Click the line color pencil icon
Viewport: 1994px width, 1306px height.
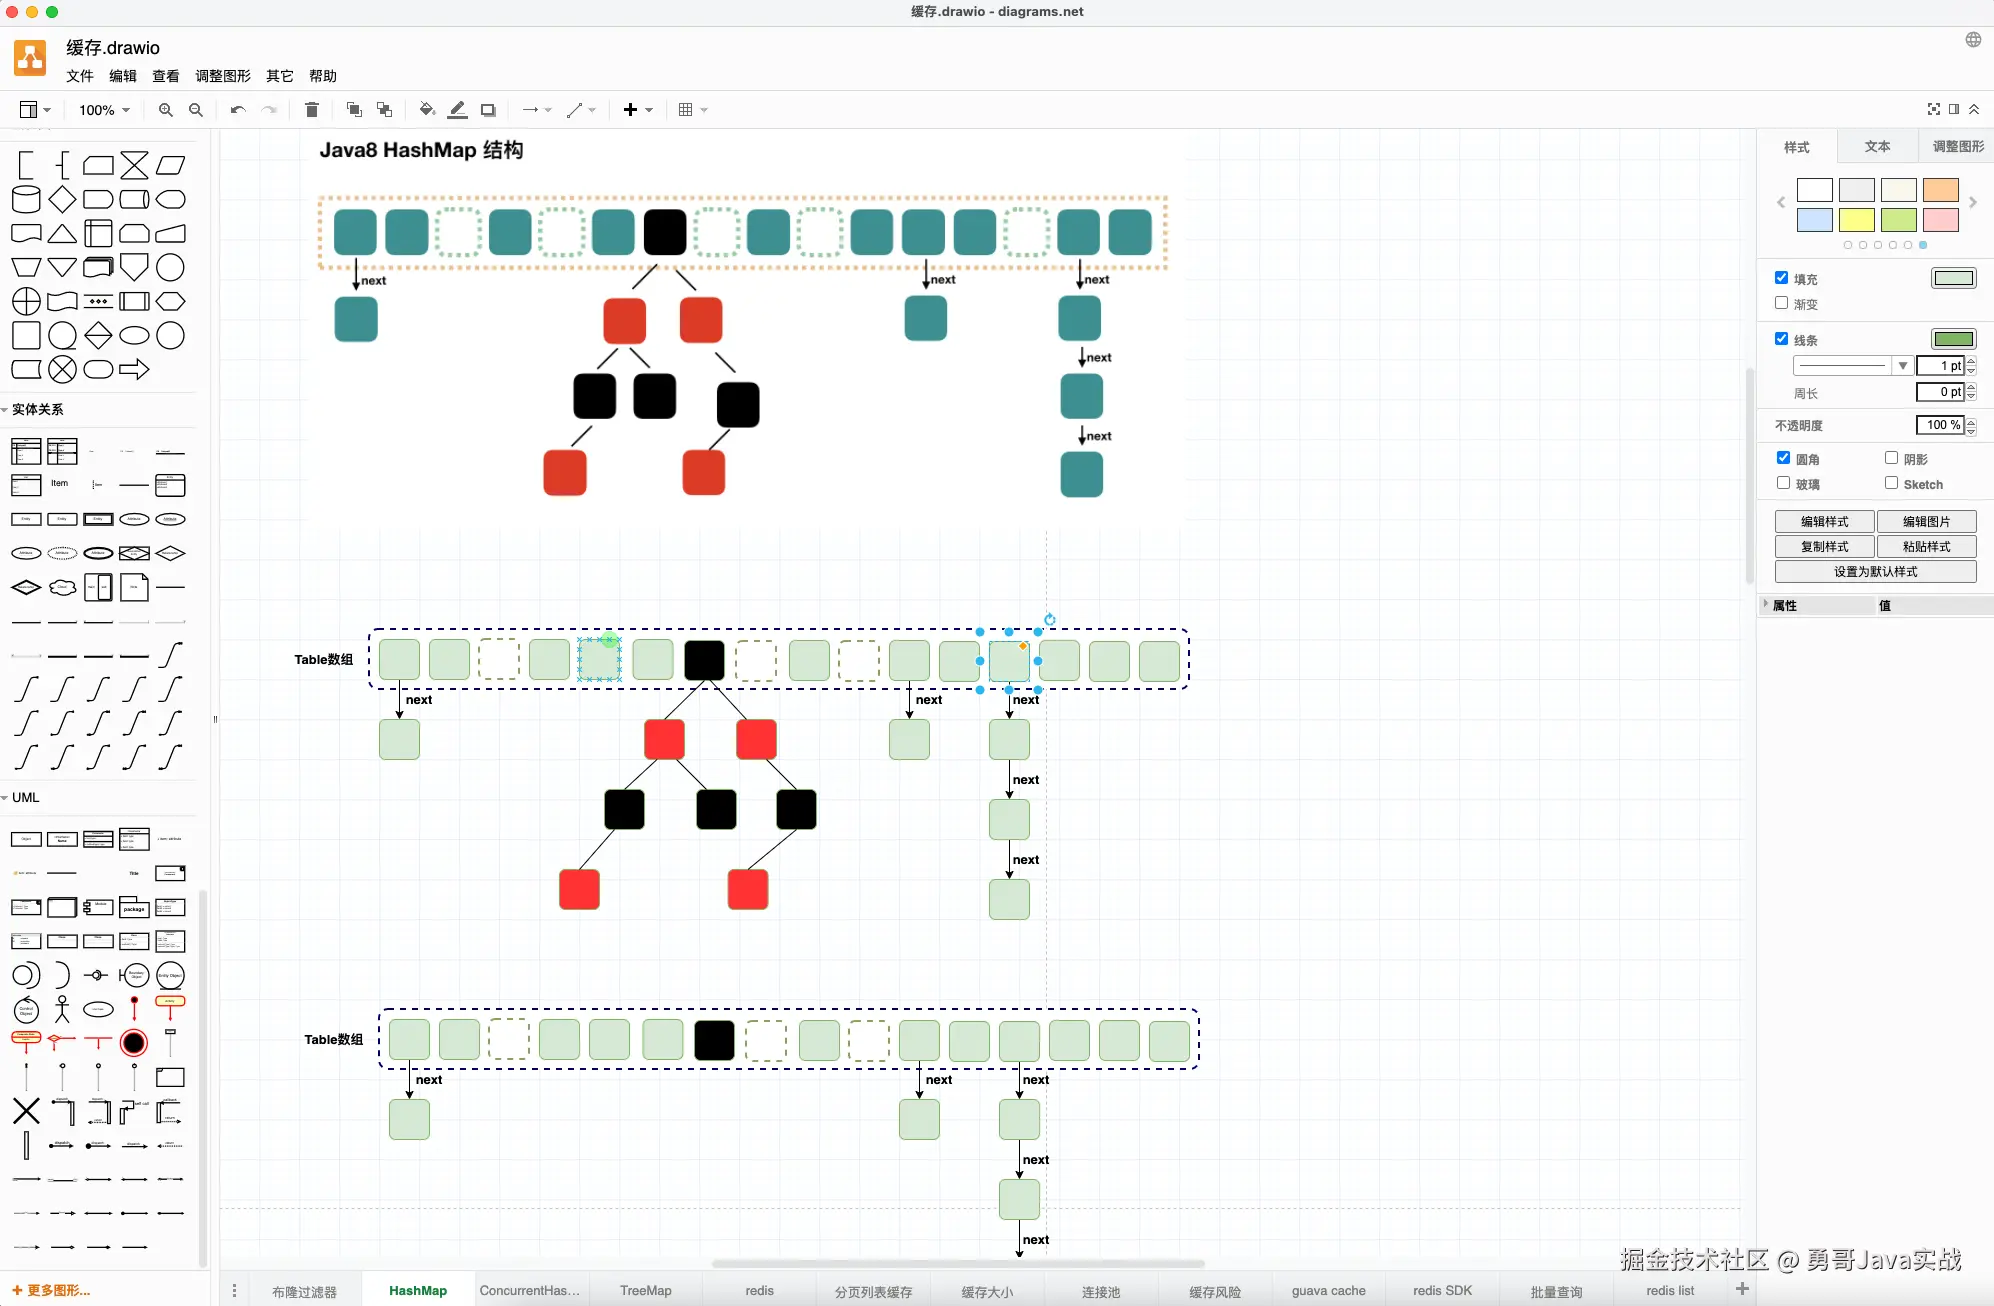[x=457, y=110]
